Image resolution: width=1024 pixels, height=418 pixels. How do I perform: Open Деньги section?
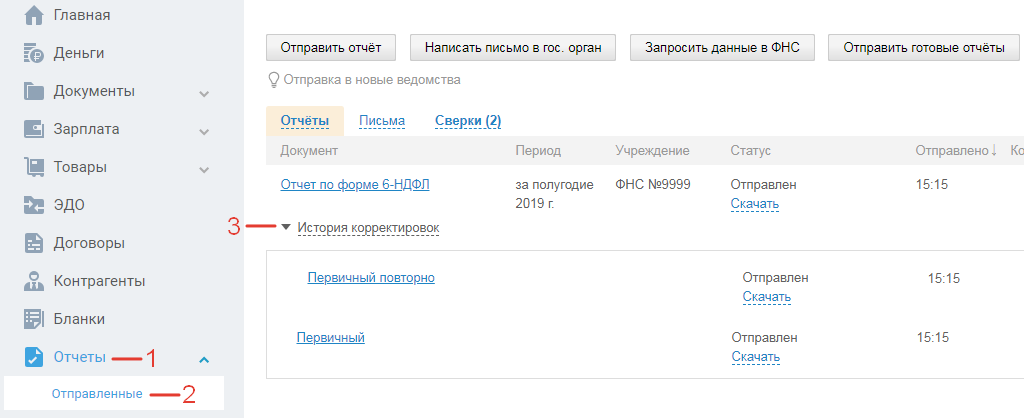tap(79, 53)
